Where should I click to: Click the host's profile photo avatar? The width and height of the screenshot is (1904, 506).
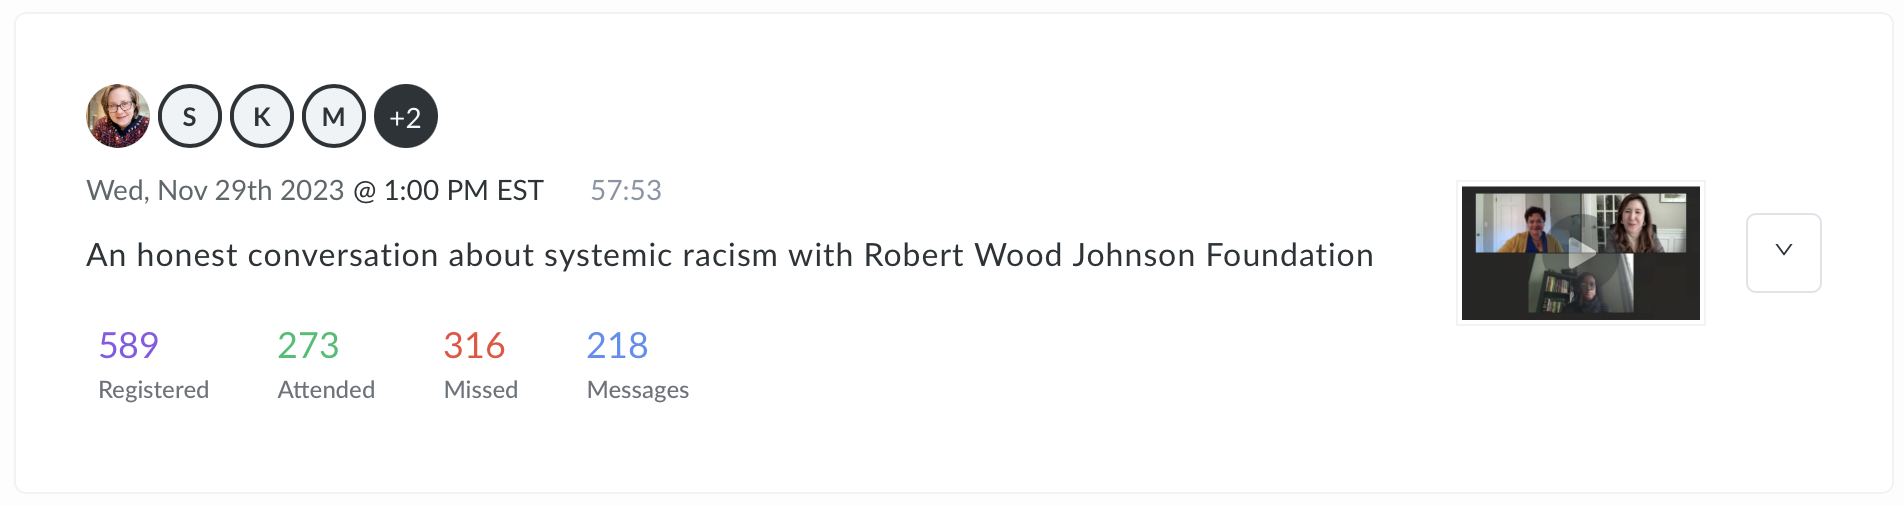tap(118, 116)
